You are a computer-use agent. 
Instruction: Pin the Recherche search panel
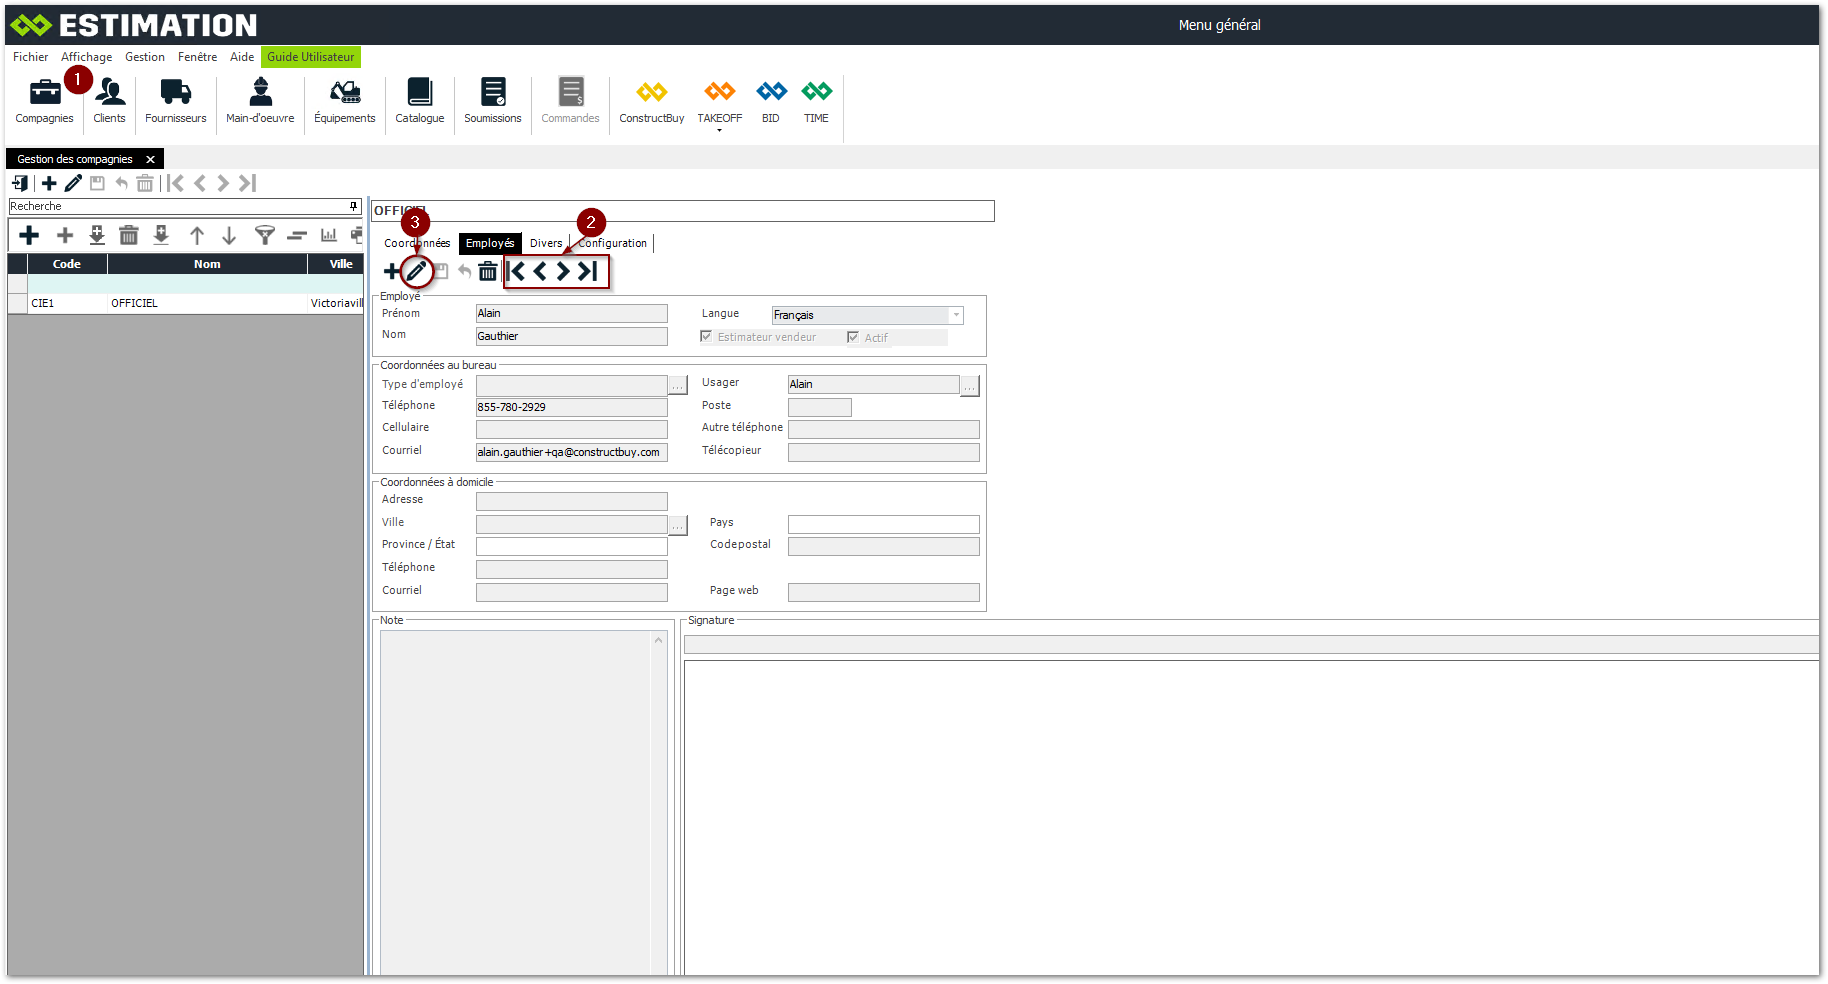pyautogui.click(x=353, y=206)
